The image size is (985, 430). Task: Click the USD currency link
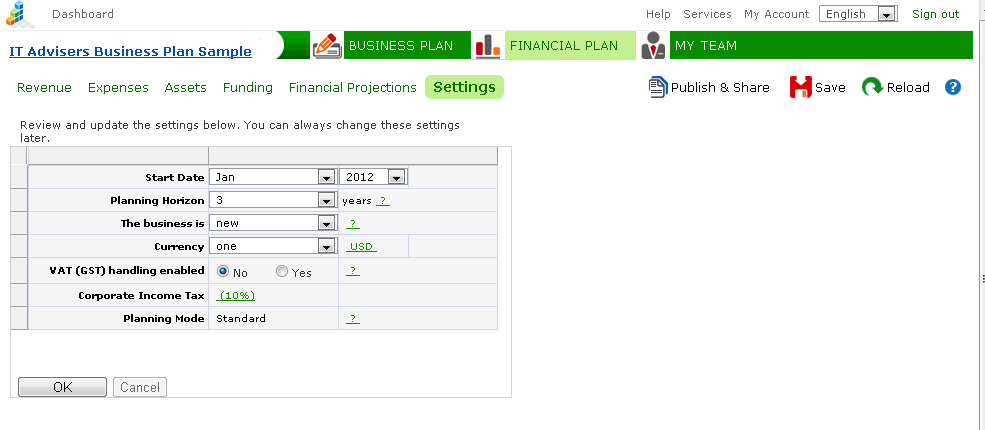click(x=361, y=247)
